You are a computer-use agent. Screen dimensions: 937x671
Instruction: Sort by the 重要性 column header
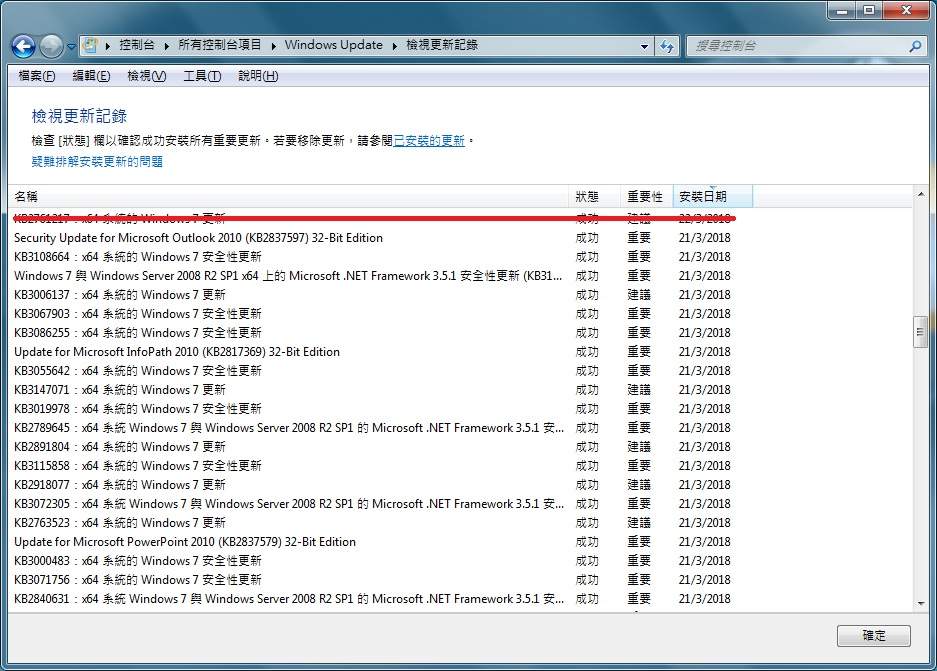(647, 197)
